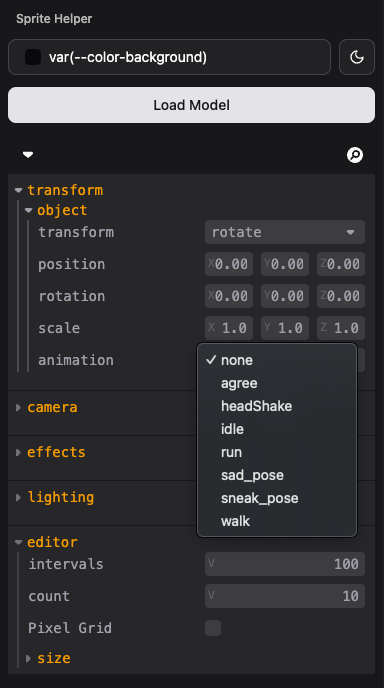The height and width of the screenshot is (688, 384).
Task: Open the black background color swatch
Action: [x=33, y=57]
